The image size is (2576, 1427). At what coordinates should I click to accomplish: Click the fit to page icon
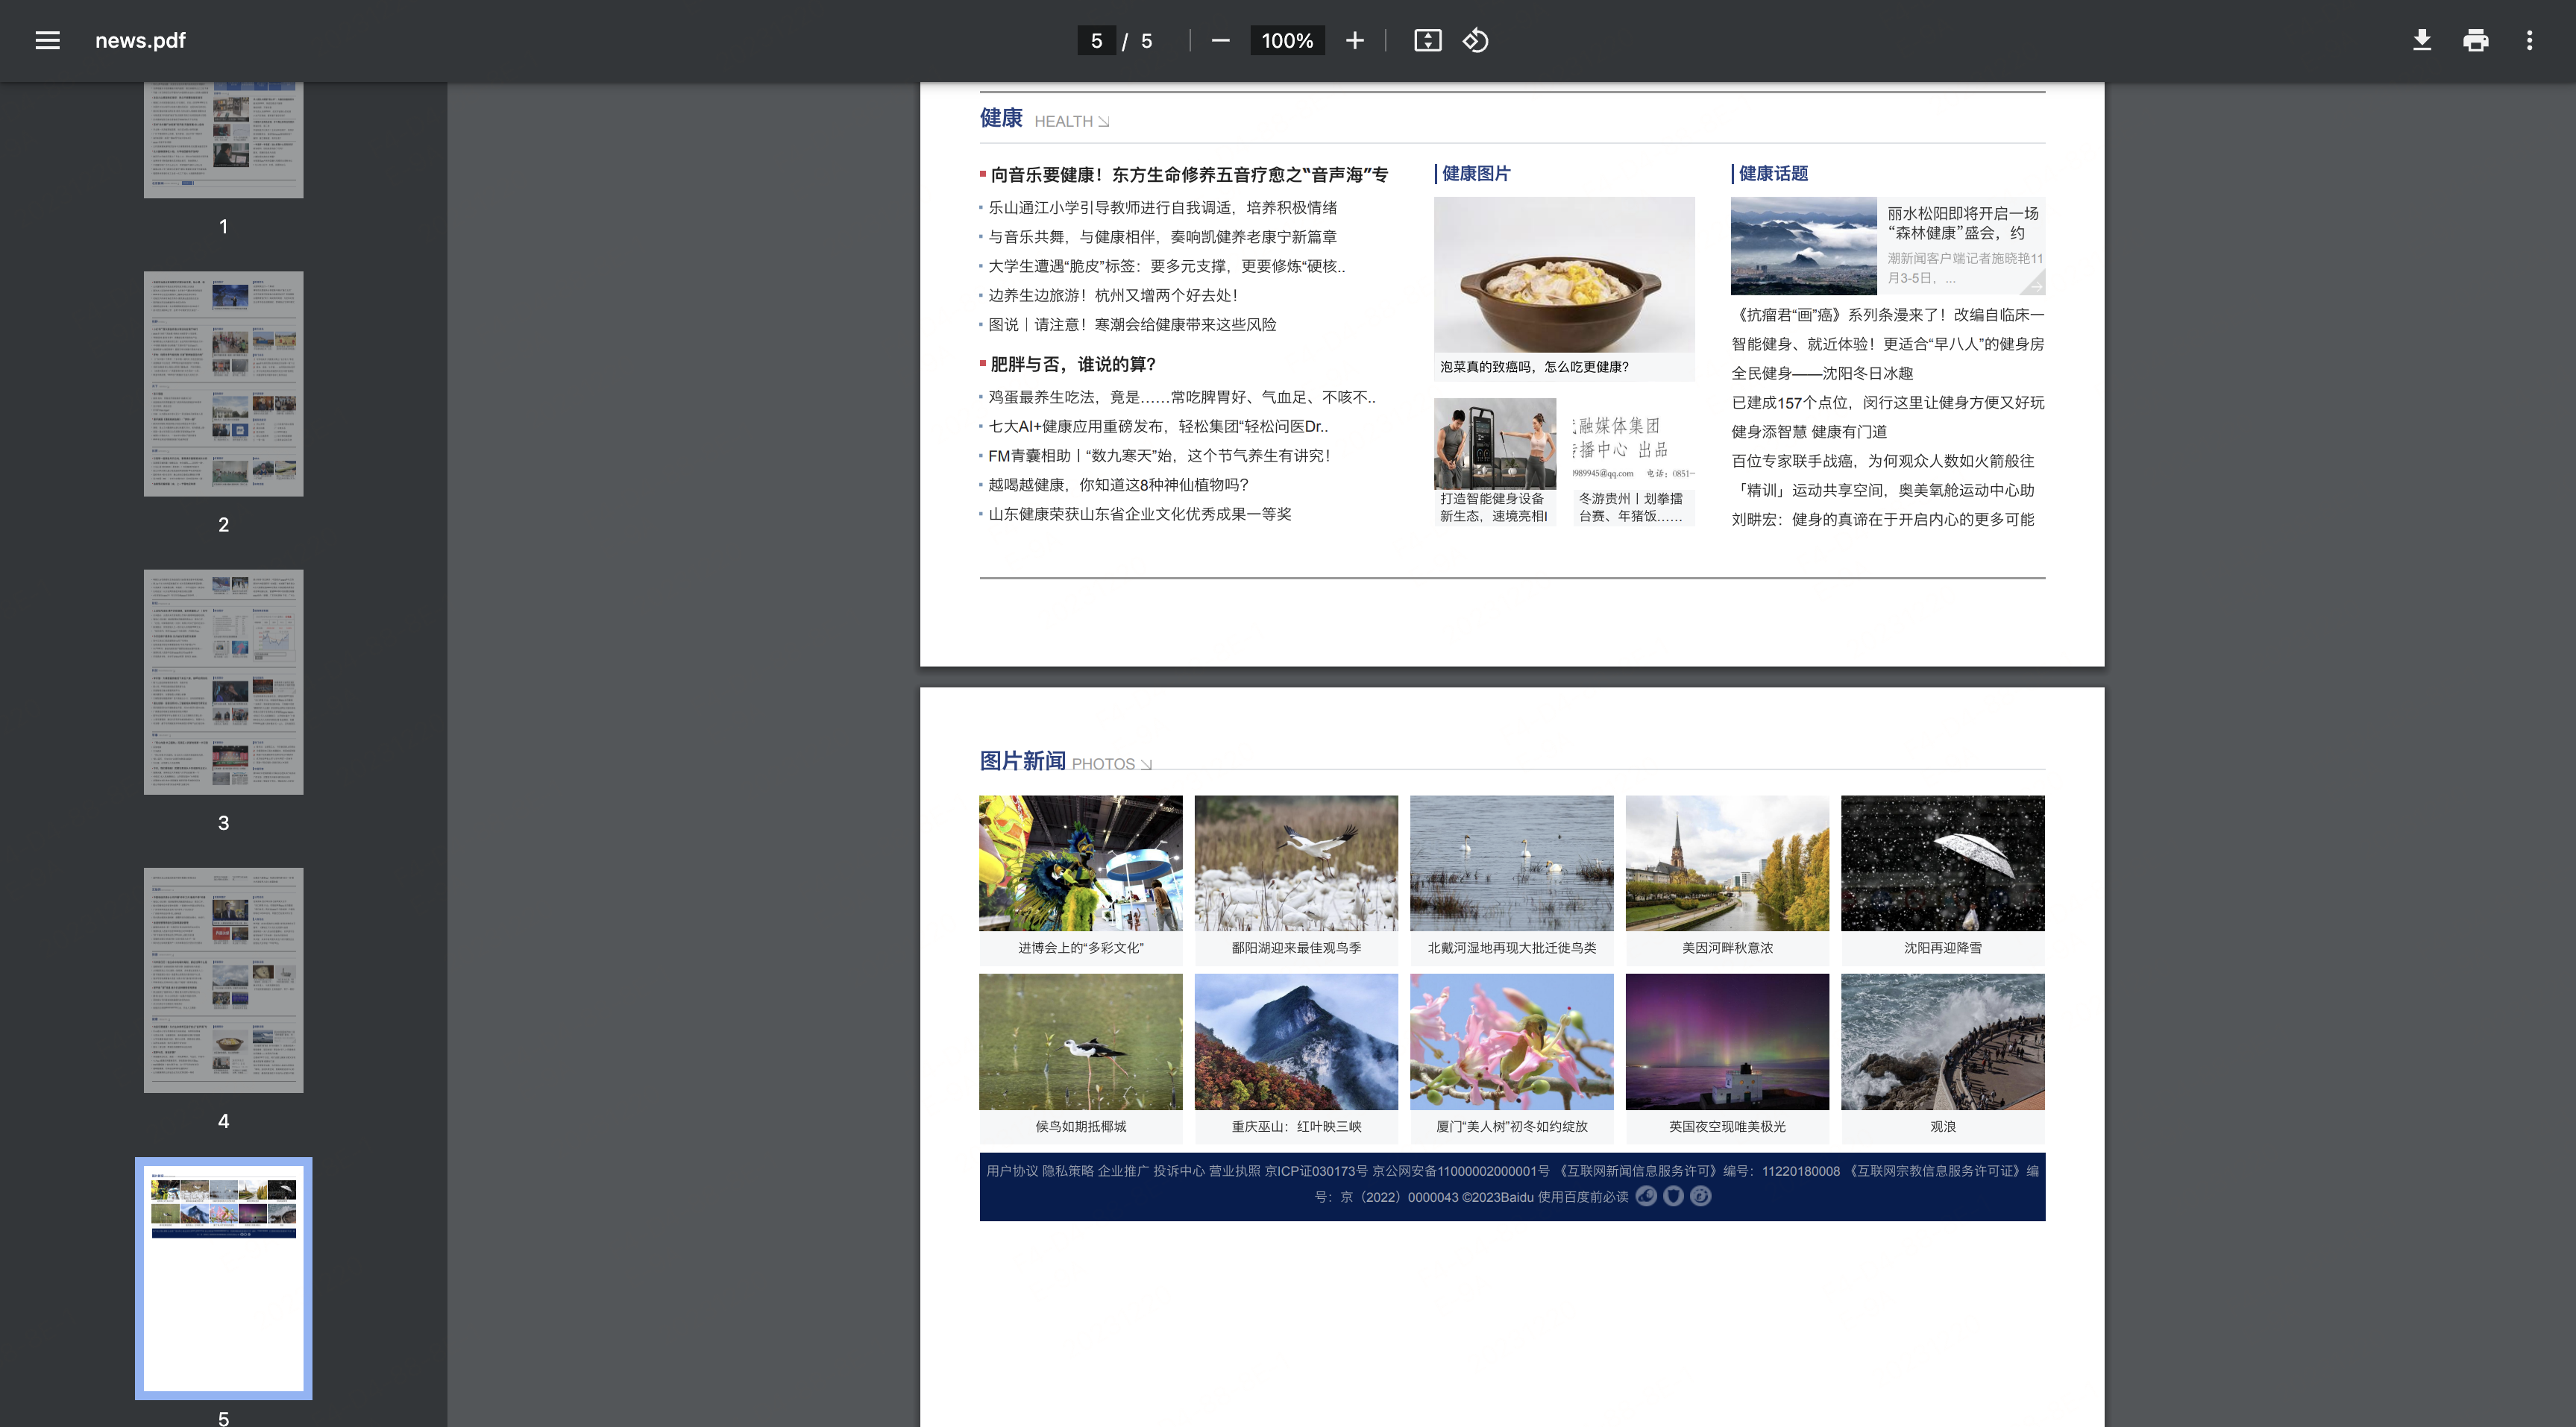pos(1427,40)
